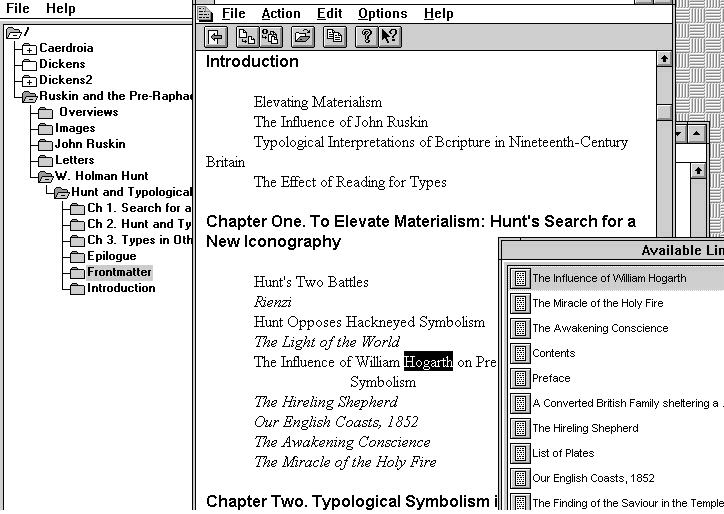This screenshot has width=724, height=514.
Task: Click document icon beside List of Plates
Action: tap(520, 453)
